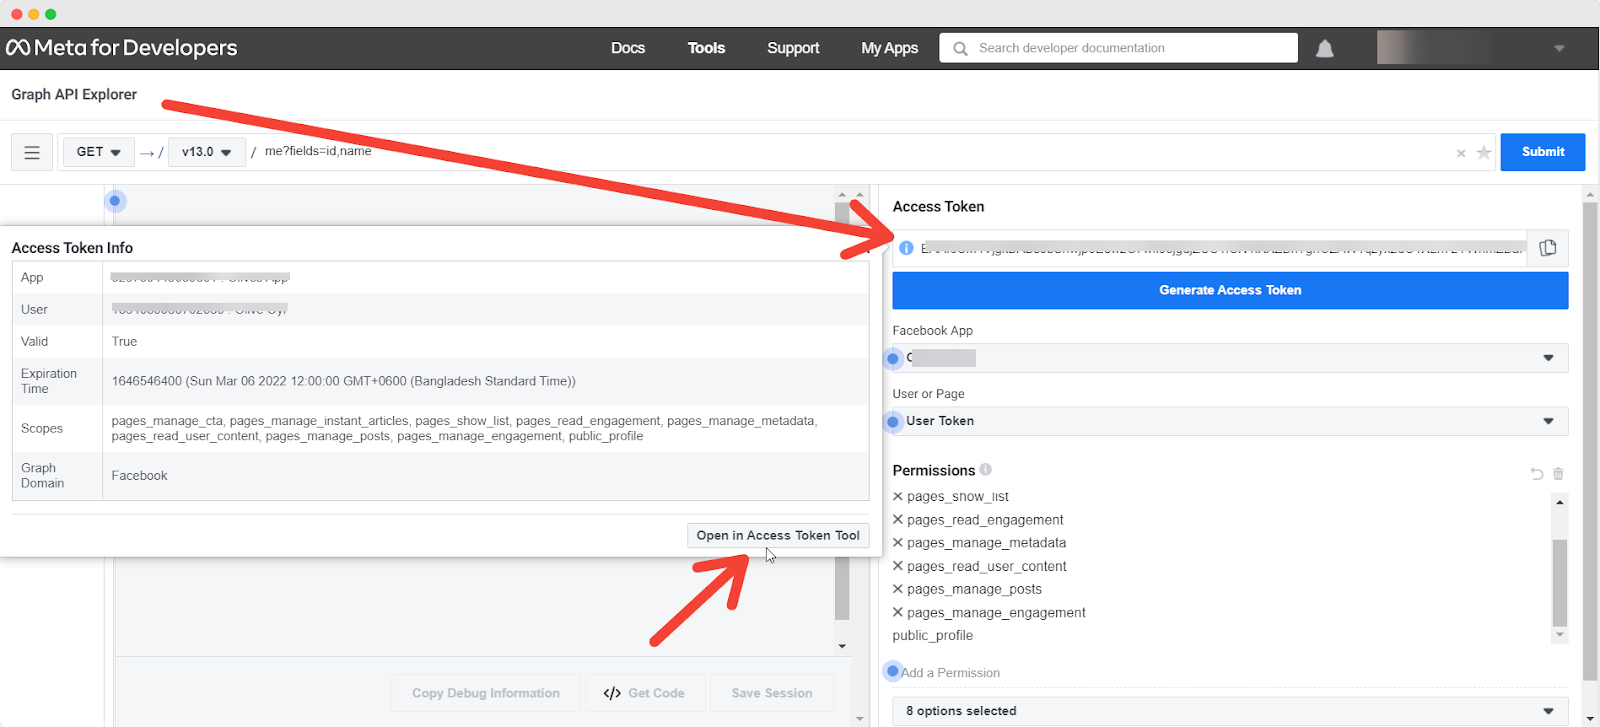The height and width of the screenshot is (727, 1600).
Task: Undo permission changes with reset icon
Action: pyautogui.click(x=1537, y=473)
